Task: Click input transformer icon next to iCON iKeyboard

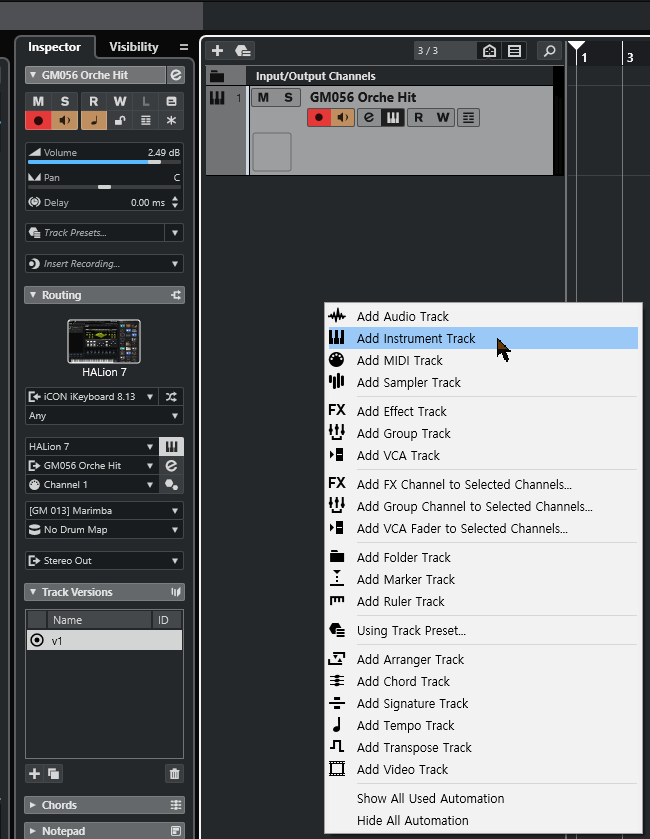Action: [x=171, y=396]
